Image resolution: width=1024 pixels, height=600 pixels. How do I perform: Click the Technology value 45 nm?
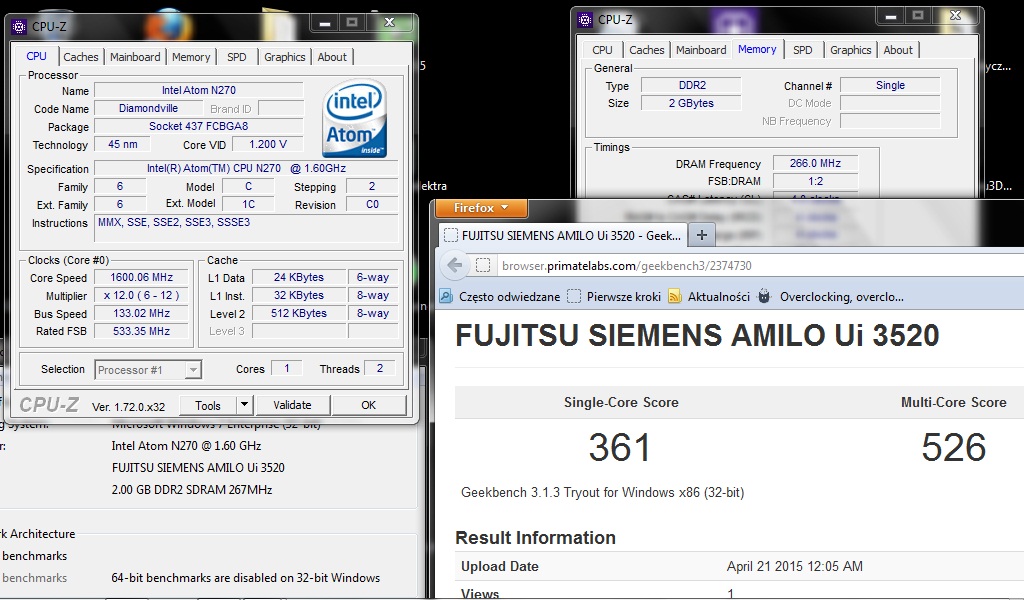(123, 144)
